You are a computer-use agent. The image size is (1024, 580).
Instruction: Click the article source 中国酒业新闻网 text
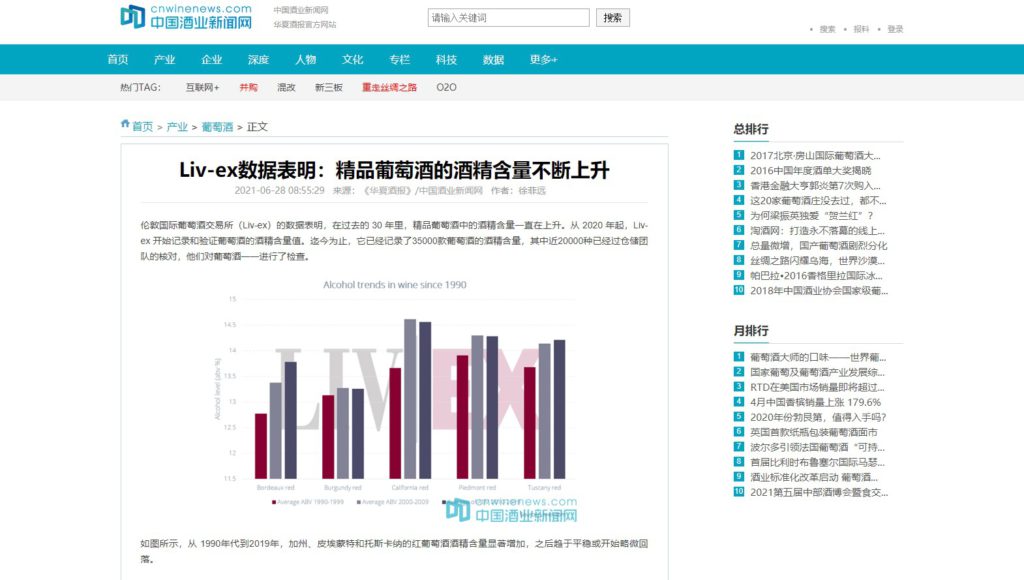pyautogui.click(x=451, y=191)
